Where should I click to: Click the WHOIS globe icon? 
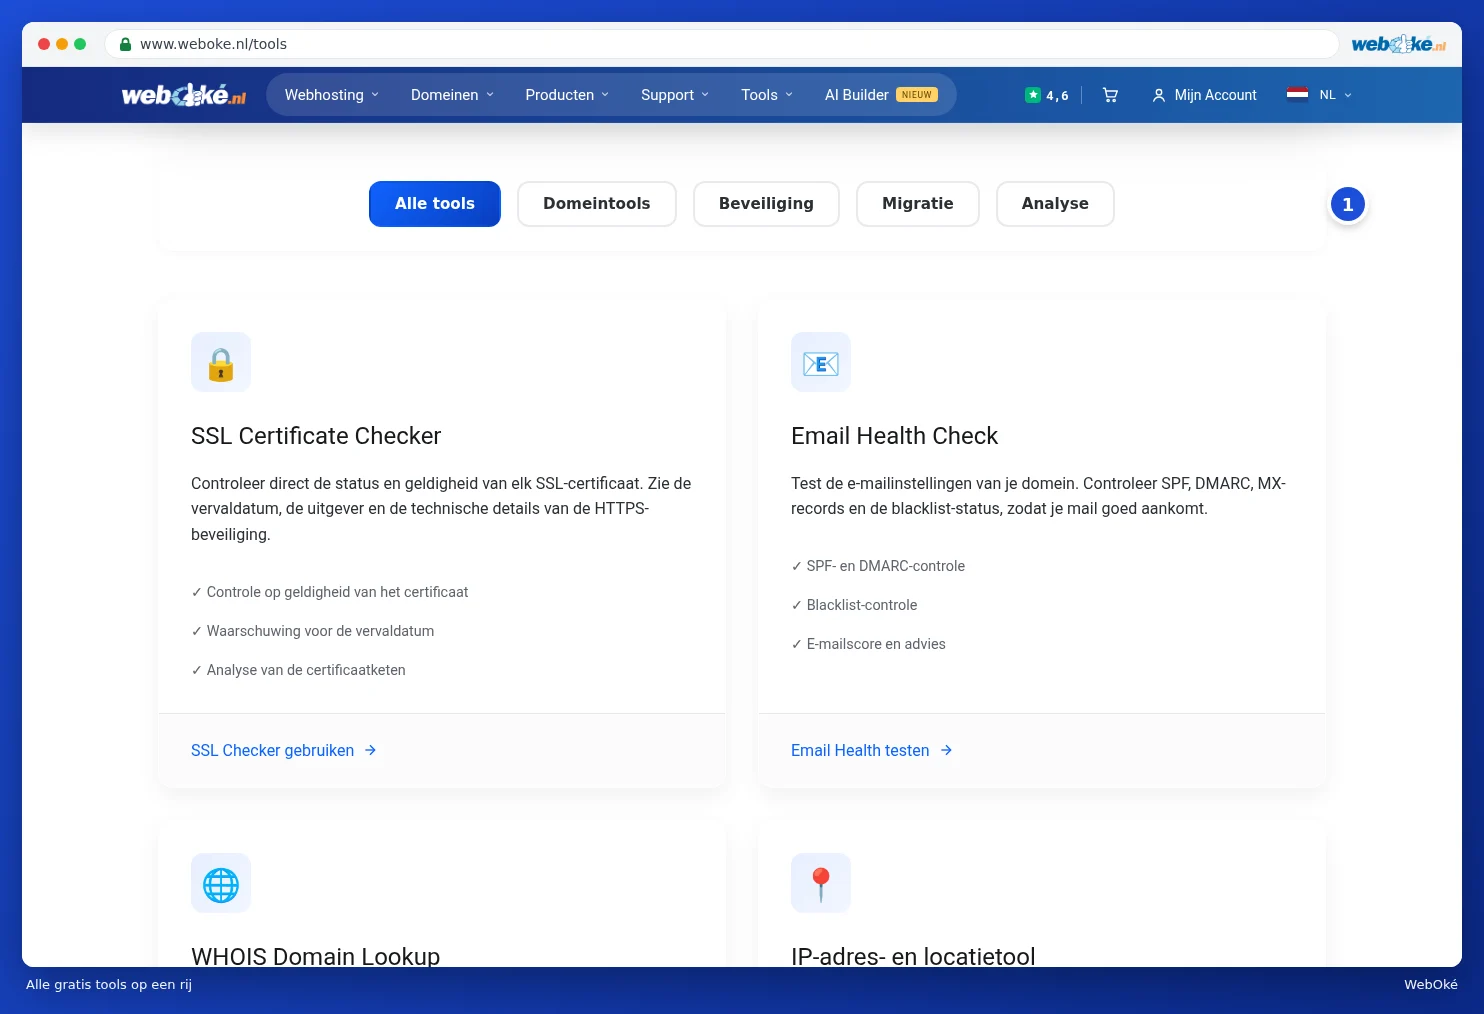coord(221,883)
